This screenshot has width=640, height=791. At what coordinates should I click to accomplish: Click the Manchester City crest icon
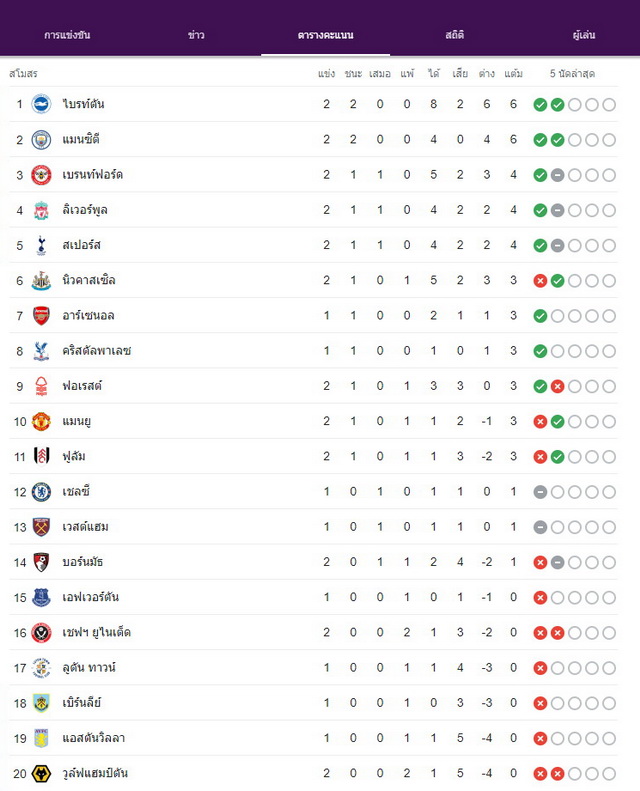coord(41,139)
